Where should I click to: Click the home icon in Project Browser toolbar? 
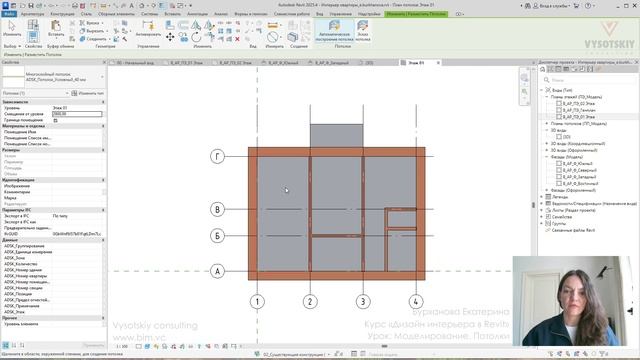click(x=542, y=69)
